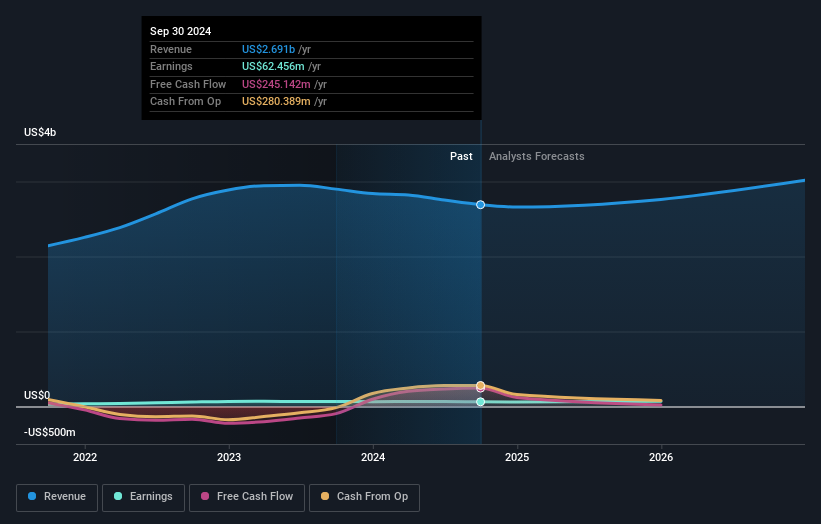Image resolution: width=821 pixels, height=524 pixels.
Task: Click the US$245.142m free cash flow value
Action: pos(276,84)
